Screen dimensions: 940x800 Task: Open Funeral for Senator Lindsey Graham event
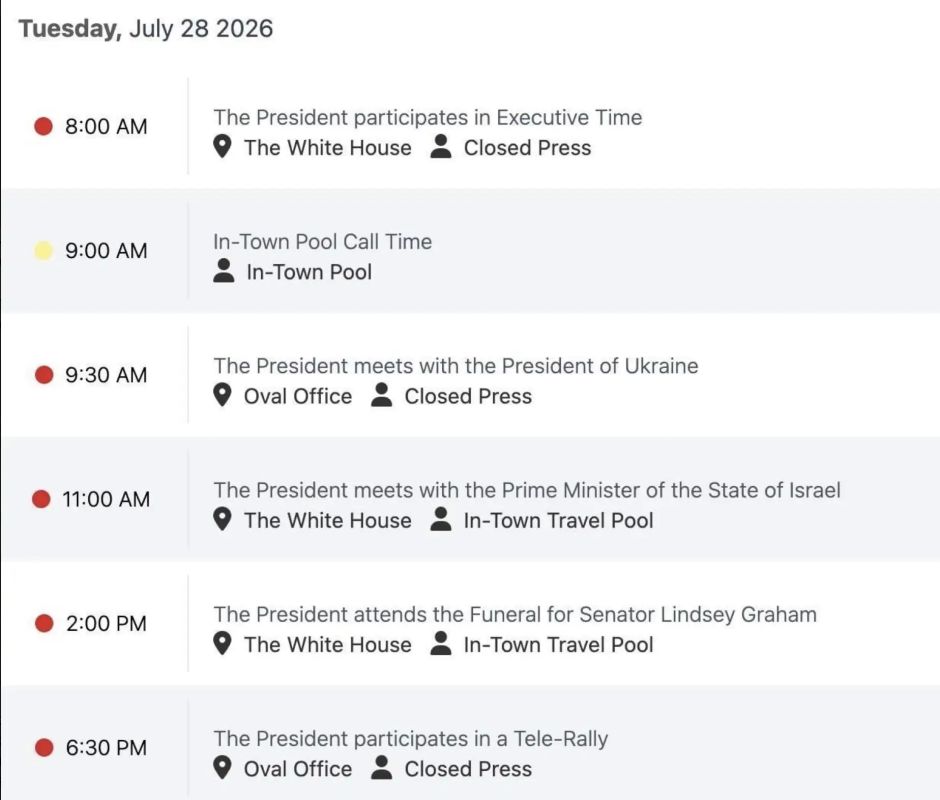click(515, 615)
